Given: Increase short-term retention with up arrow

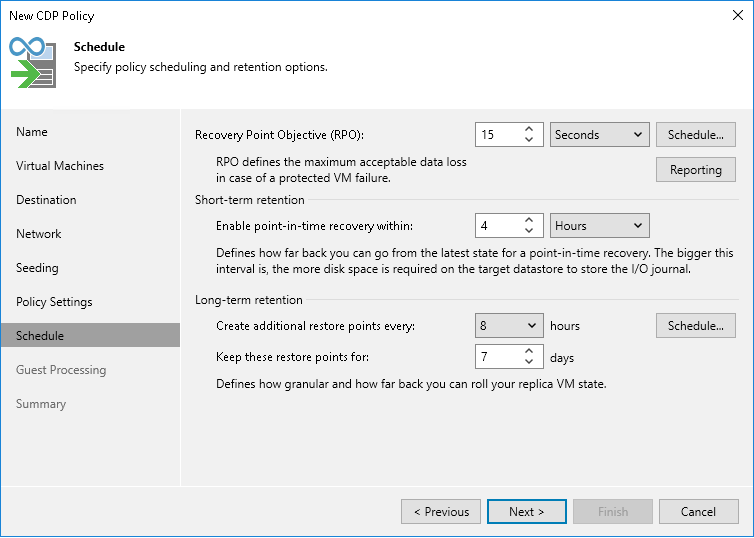Looking at the screenshot, I should point(529,220).
